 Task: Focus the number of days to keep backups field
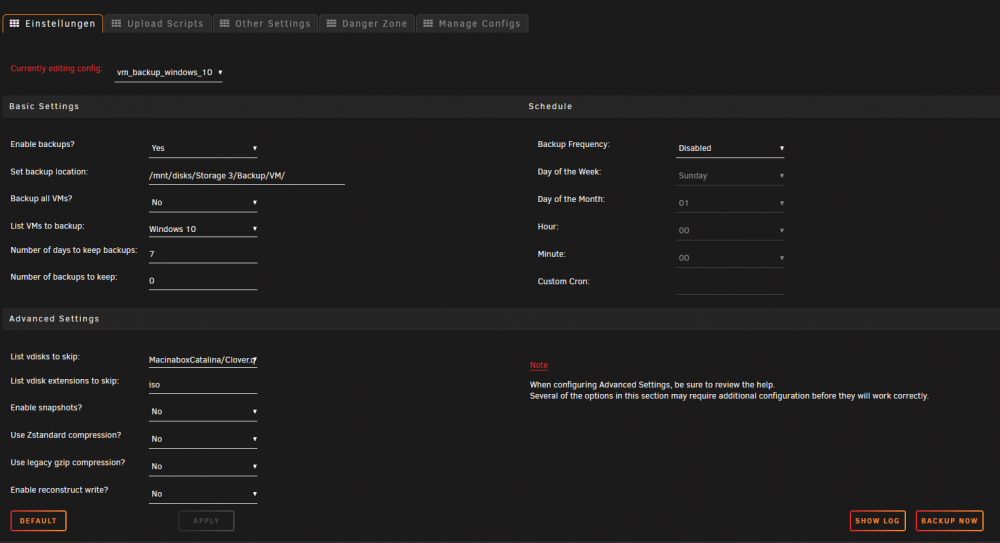point(203,254)
